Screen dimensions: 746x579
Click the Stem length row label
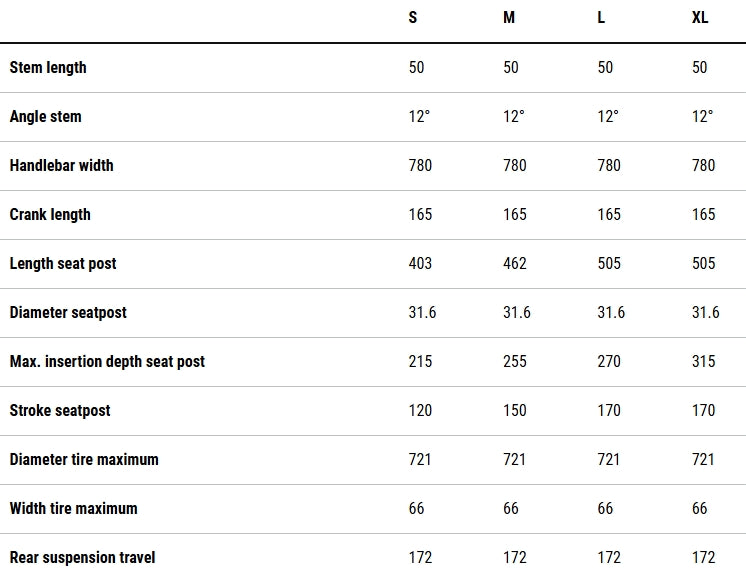tap(48, 67)
